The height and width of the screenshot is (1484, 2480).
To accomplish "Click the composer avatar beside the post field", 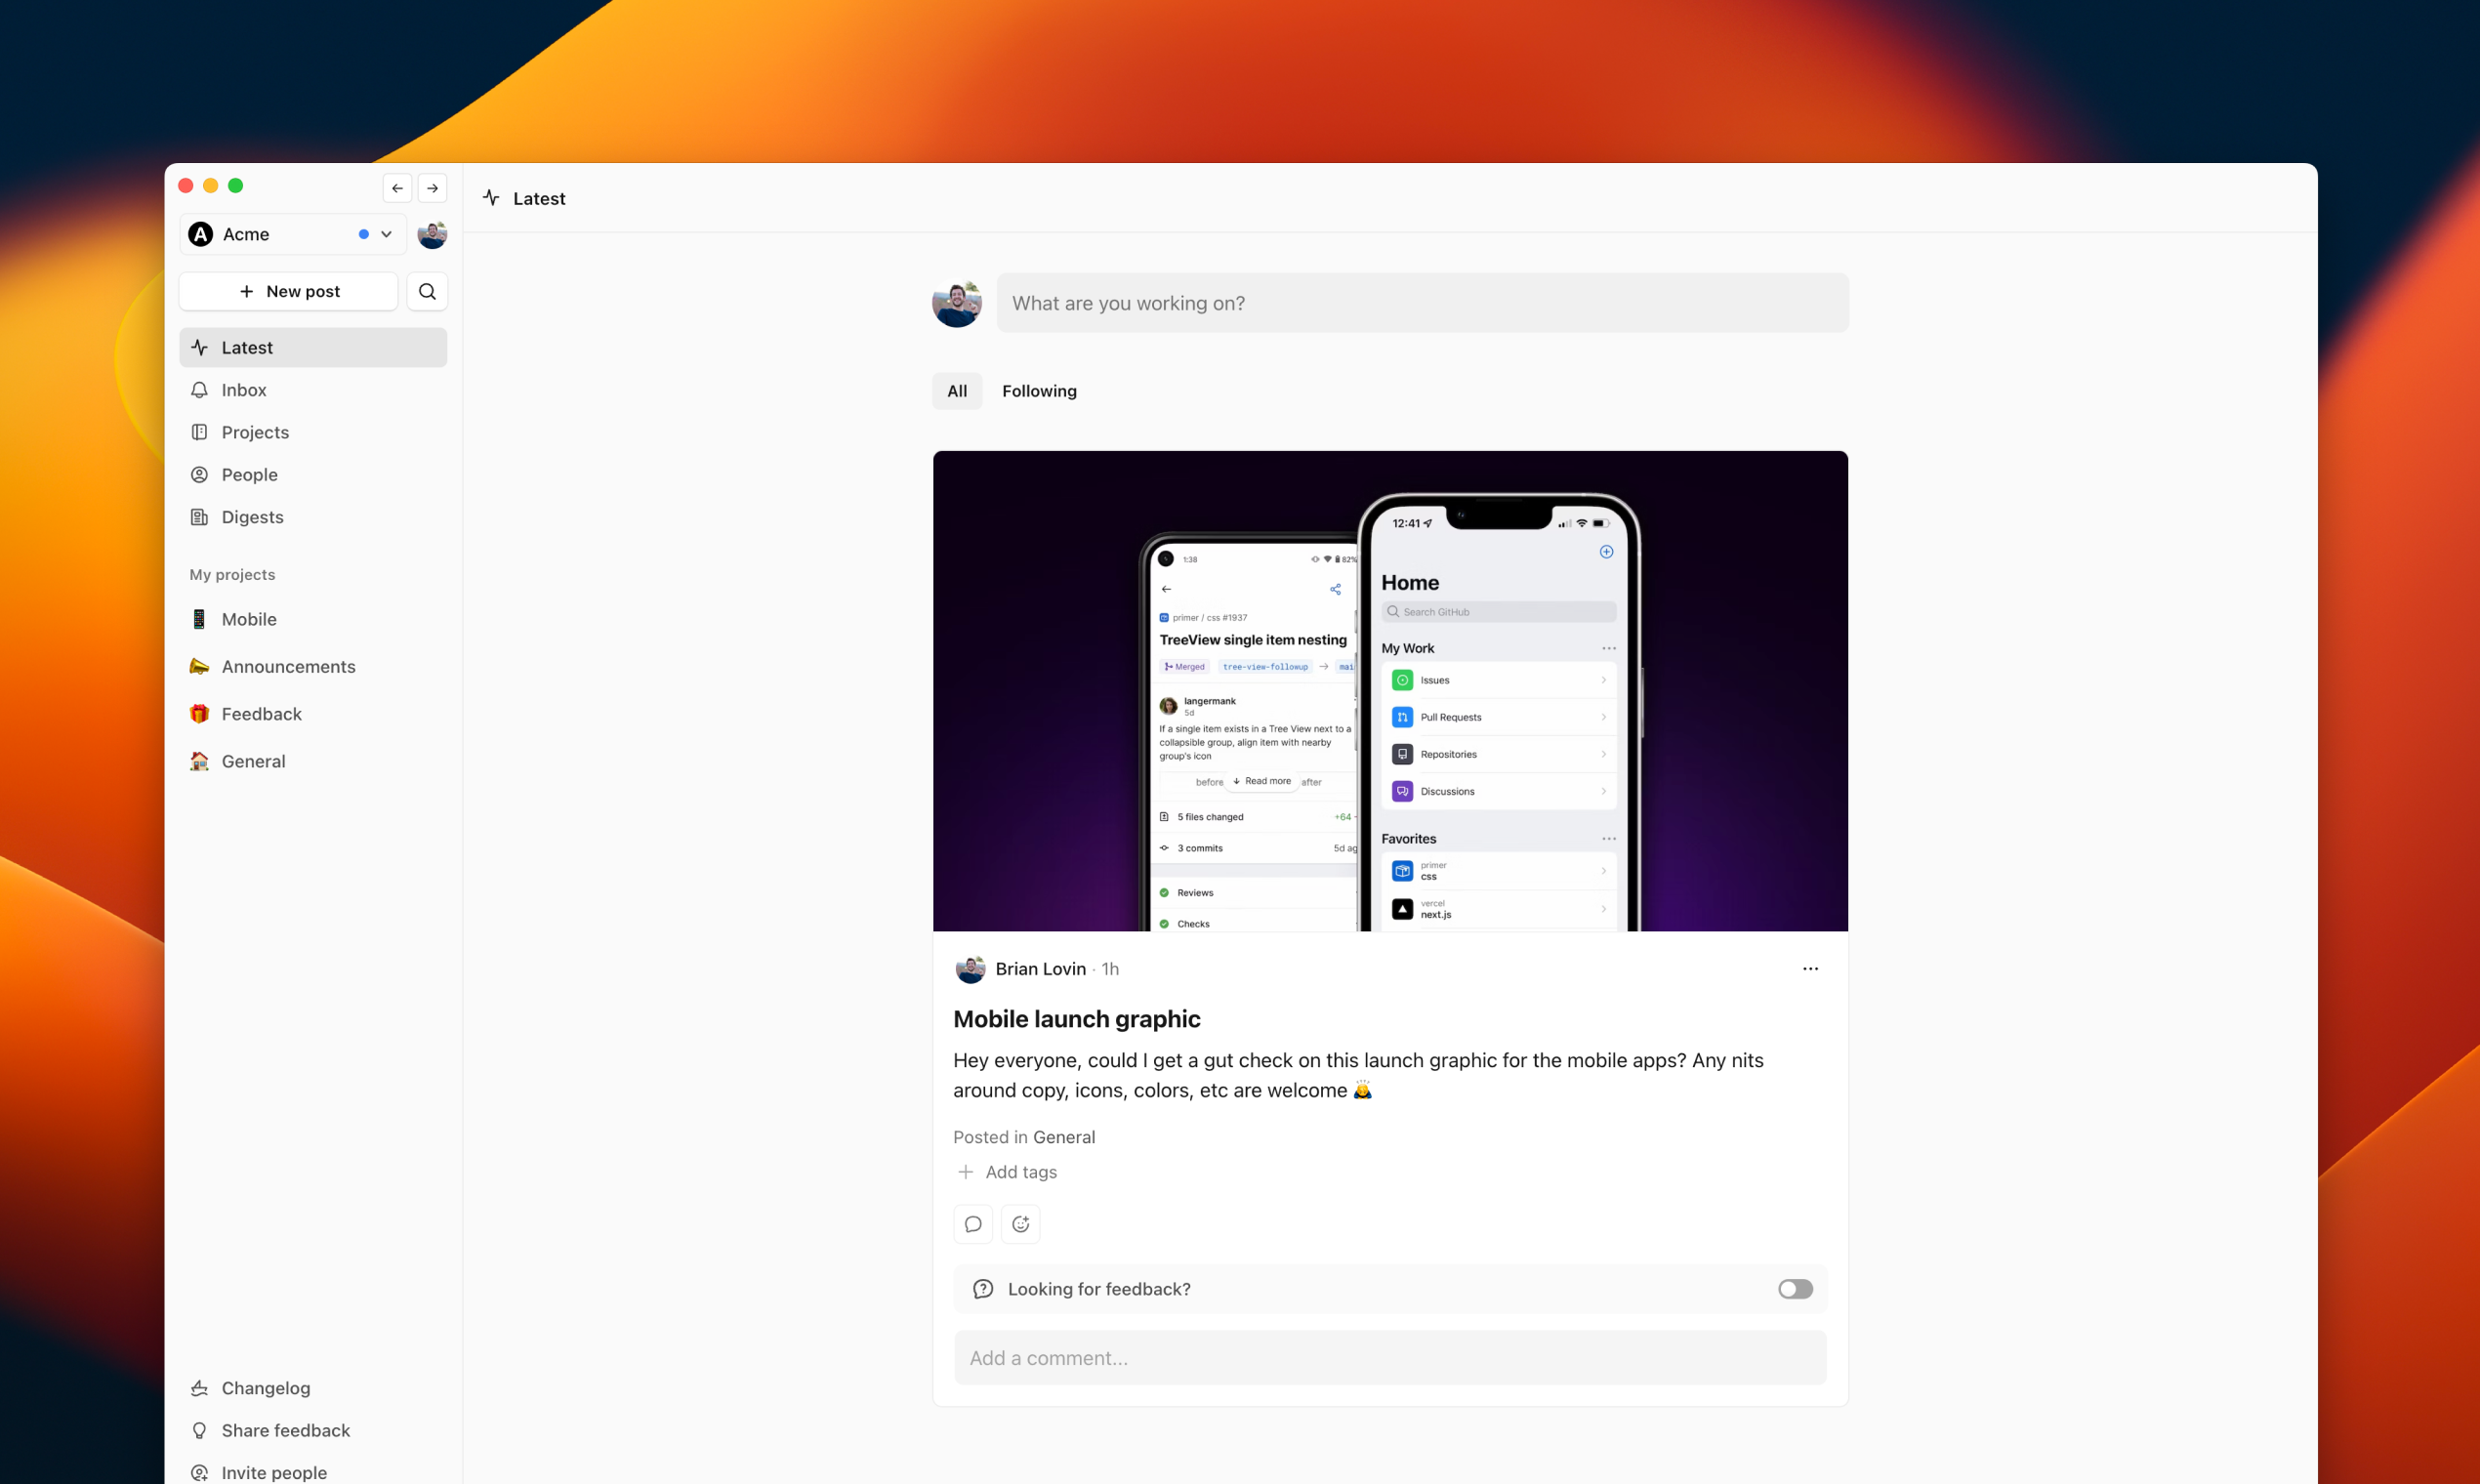I will coord(957,303).
